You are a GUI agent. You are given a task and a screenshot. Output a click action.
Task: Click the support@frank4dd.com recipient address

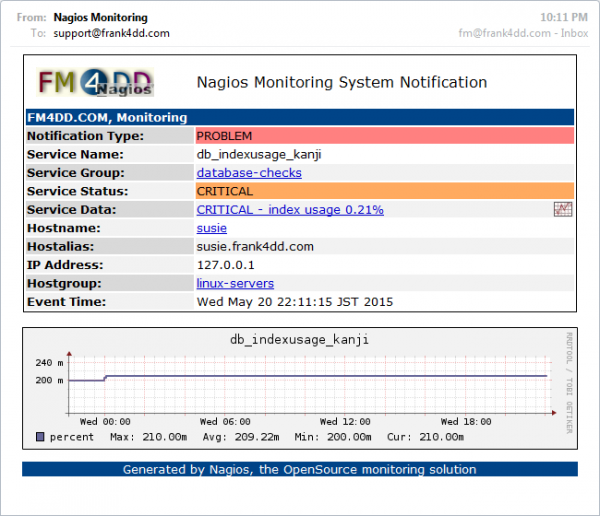coord(111,33)
